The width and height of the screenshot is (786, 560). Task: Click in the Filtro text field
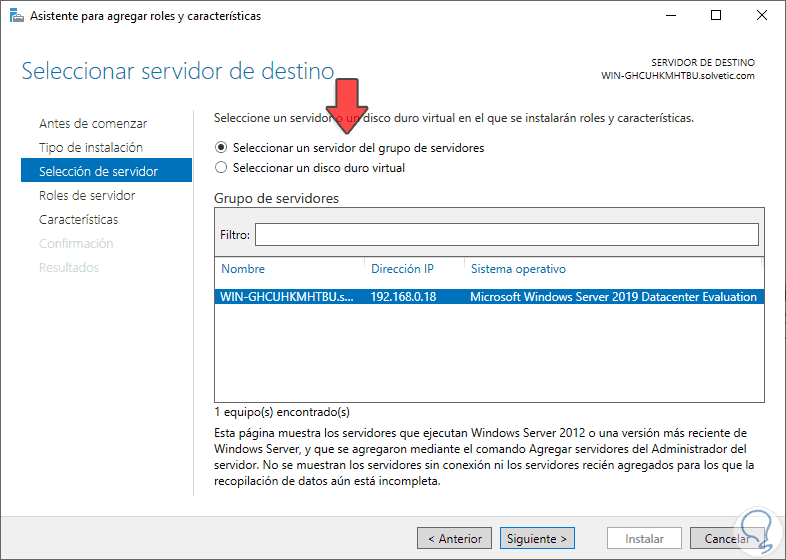(506, 235)
